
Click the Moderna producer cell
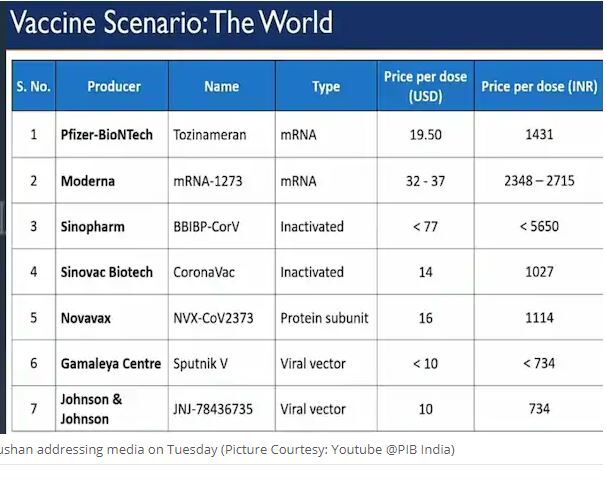click(87, 181)
